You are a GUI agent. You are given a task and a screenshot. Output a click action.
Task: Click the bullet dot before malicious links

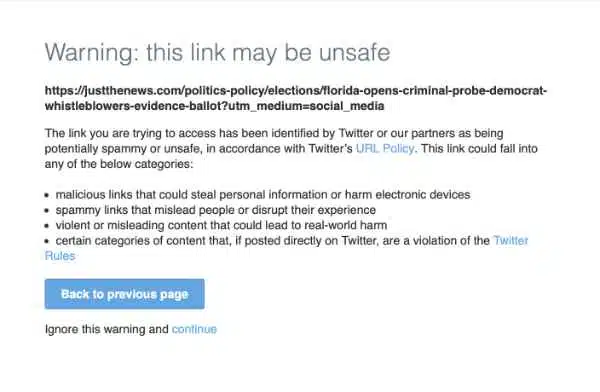(x=47, y=195)
